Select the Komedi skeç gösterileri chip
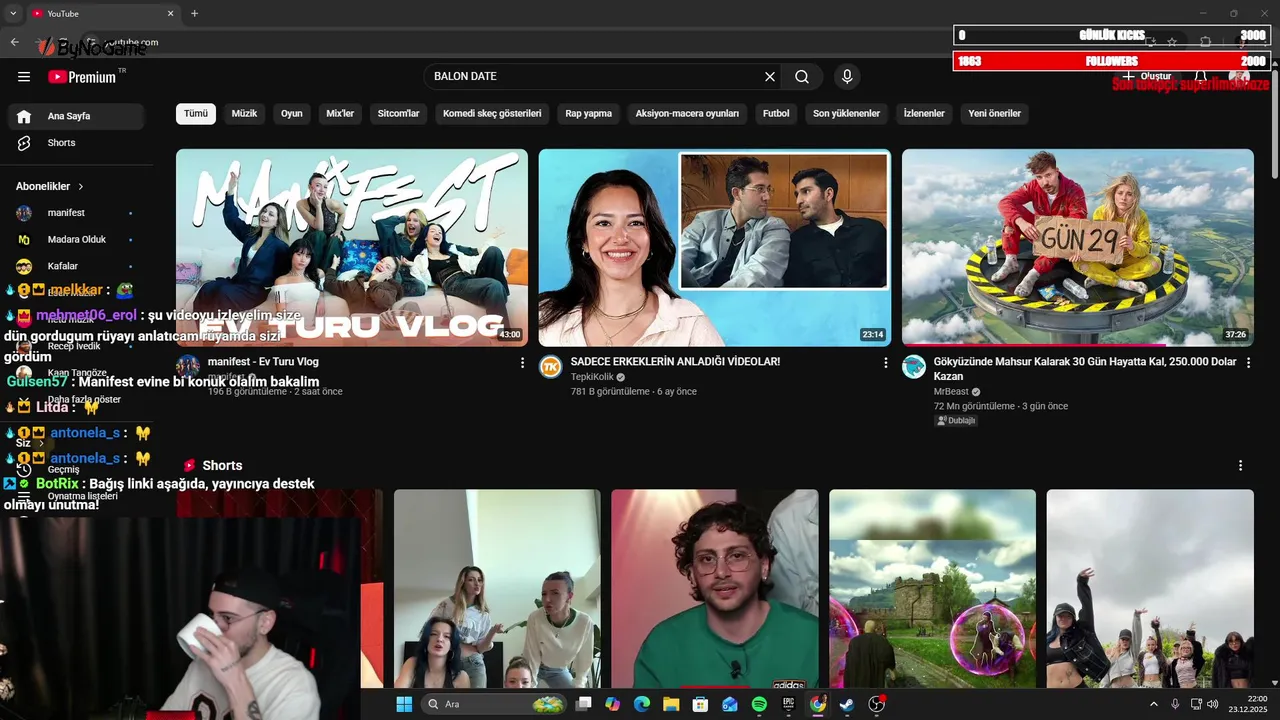1280x720 pixels. tap(492, 114)
